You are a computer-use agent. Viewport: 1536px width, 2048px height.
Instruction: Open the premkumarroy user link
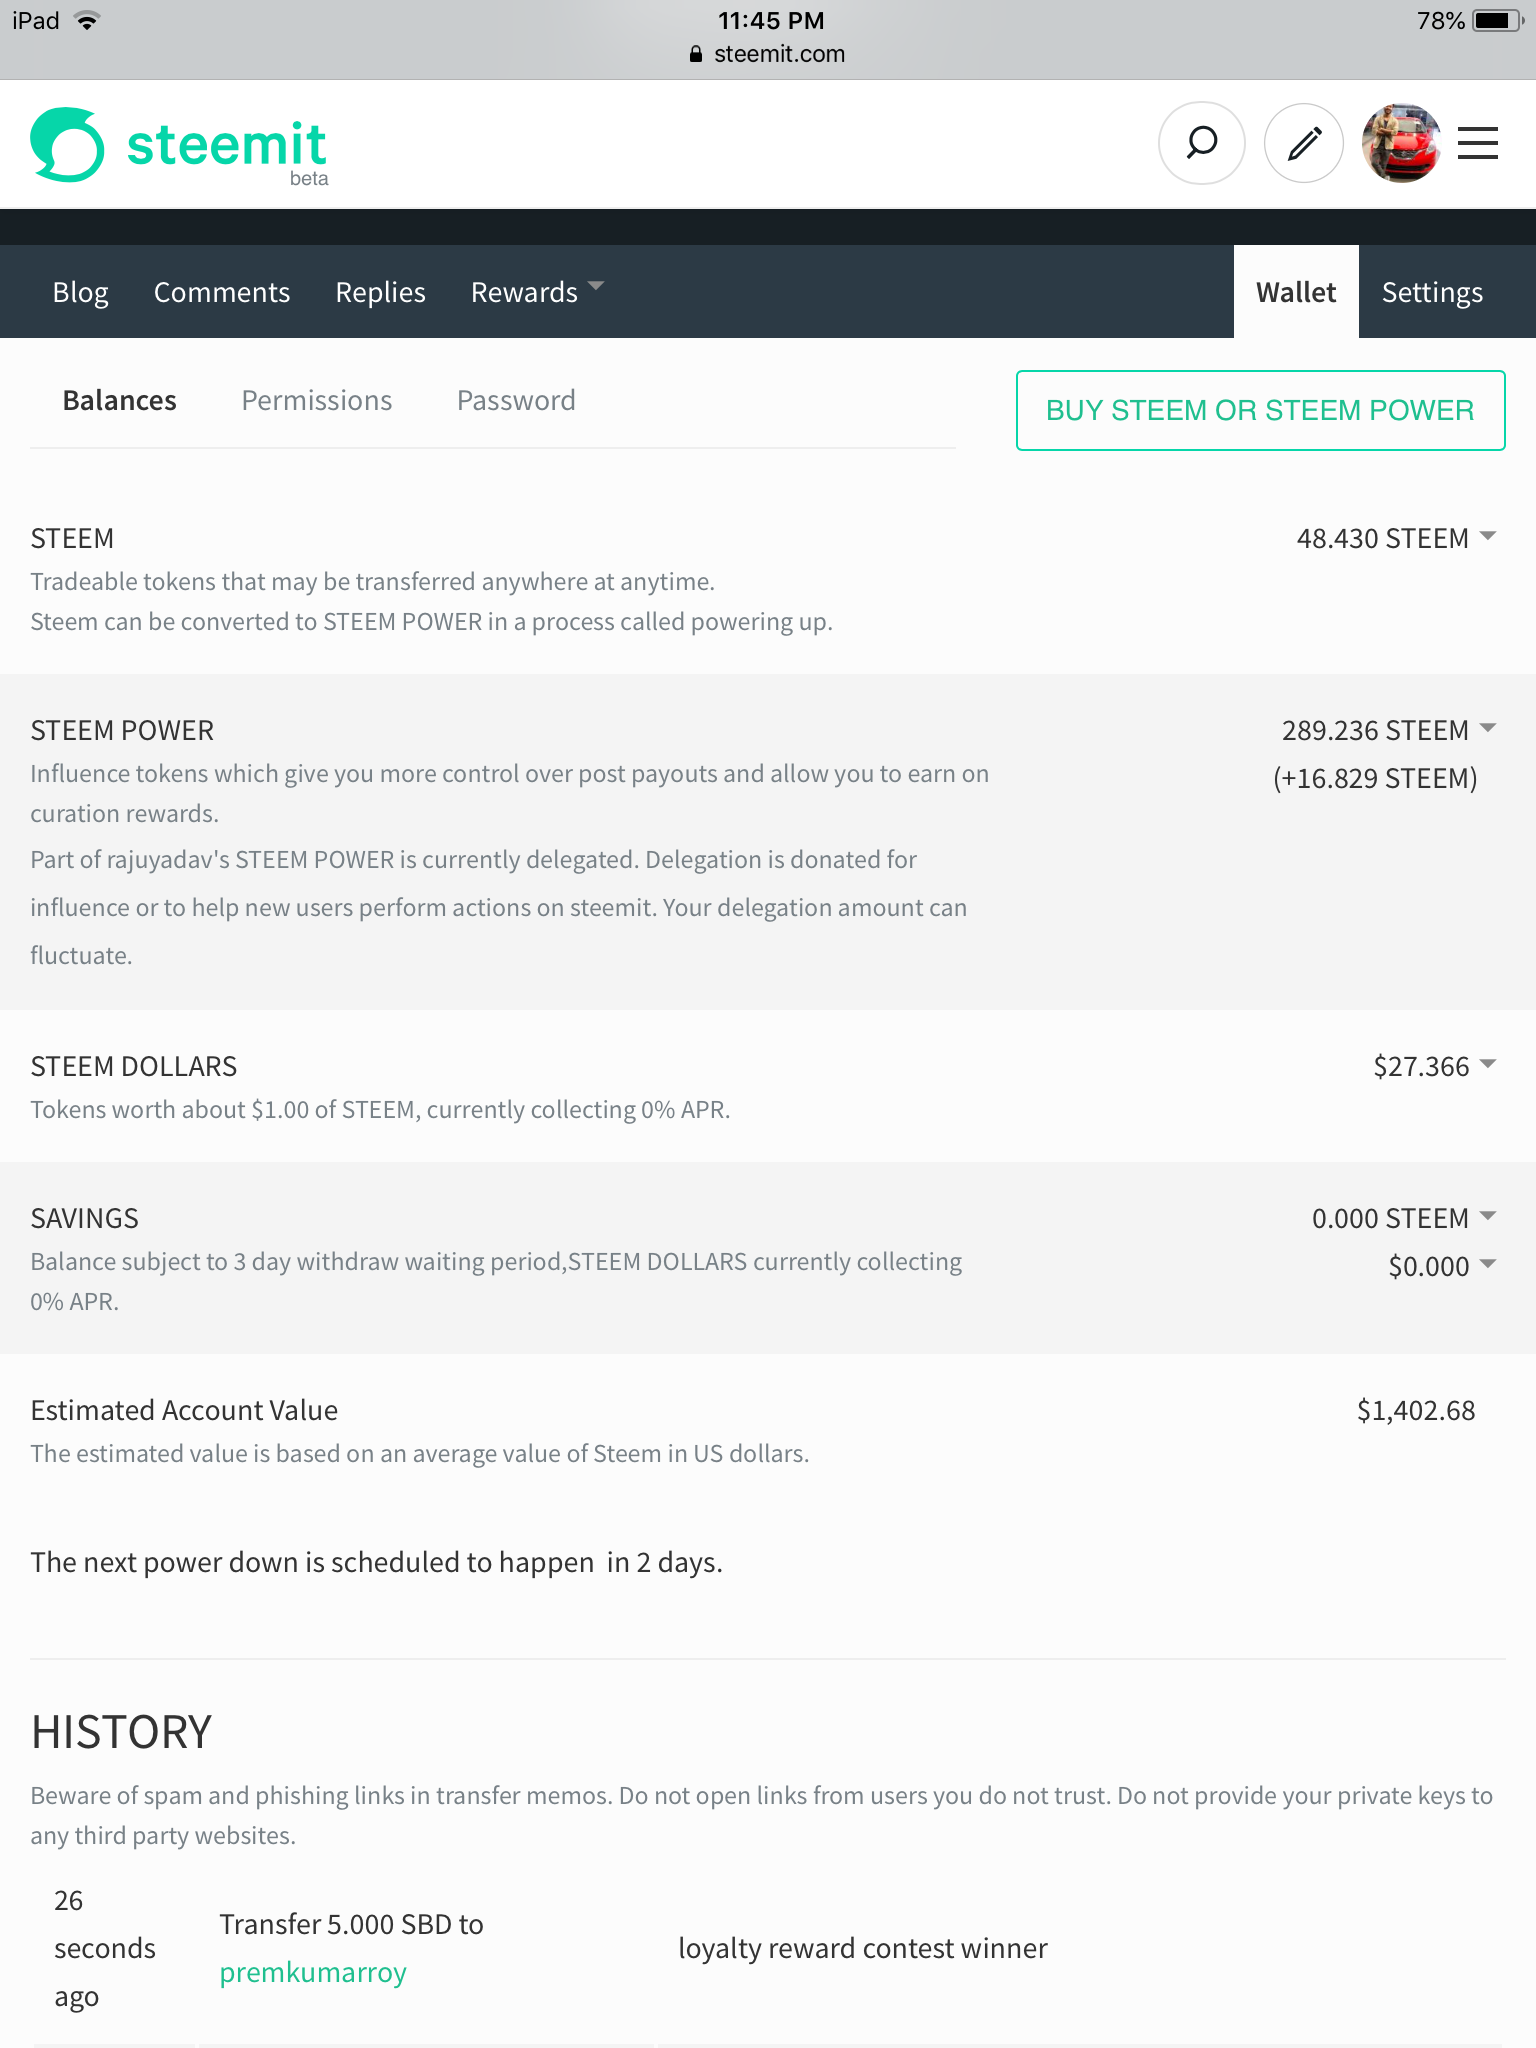coord(313,1972)
